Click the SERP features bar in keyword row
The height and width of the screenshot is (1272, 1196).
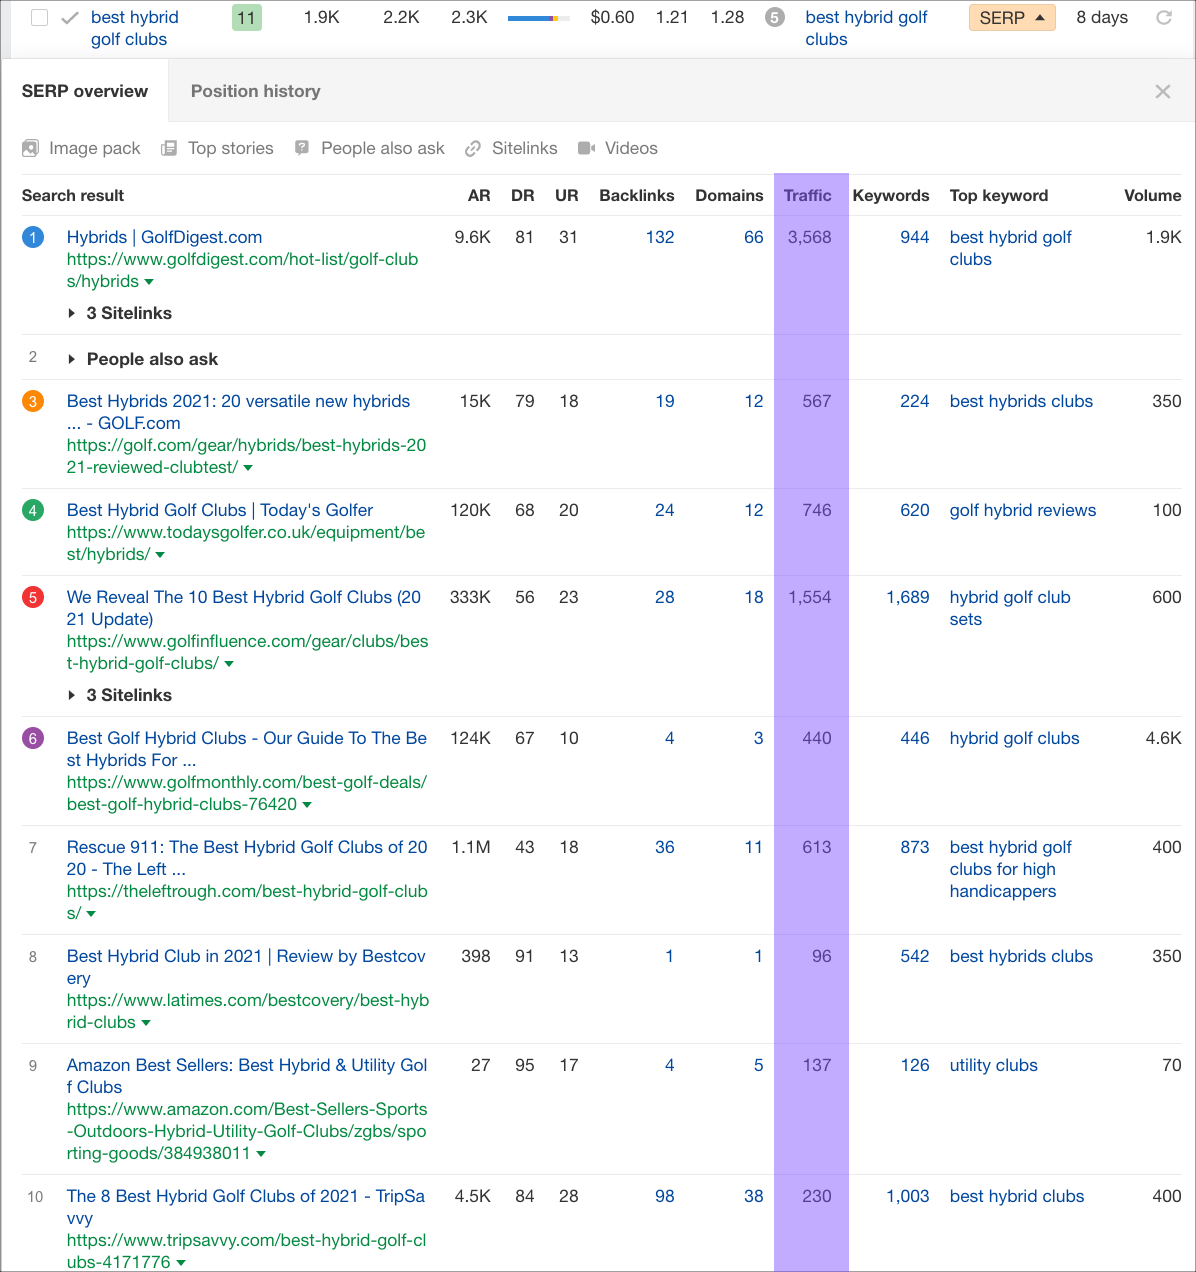click(x=538, y=18)
